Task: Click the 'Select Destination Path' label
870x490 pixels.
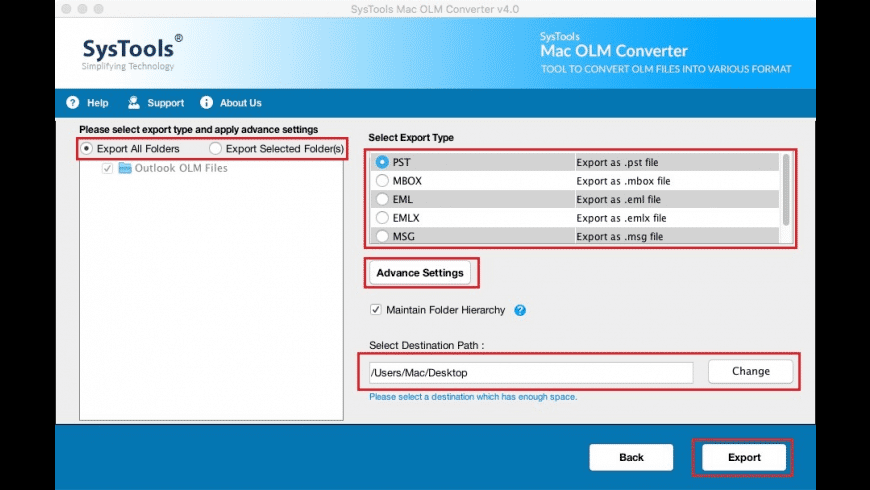Action: coord(426,345)
